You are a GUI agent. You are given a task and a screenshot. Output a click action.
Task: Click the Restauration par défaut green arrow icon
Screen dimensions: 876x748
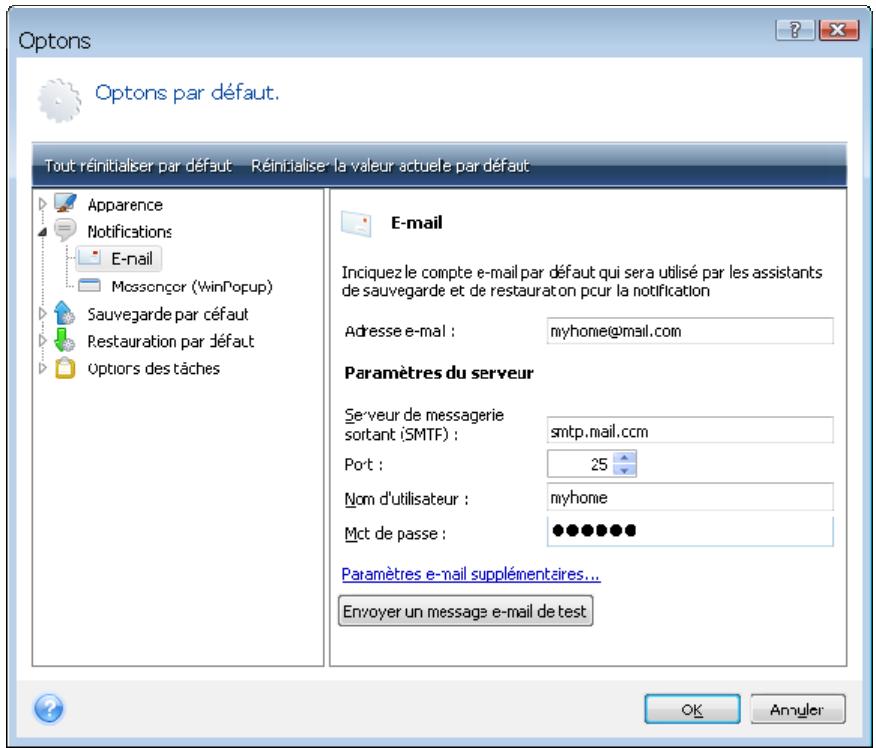pyautogui.click(x=65, y=340)
